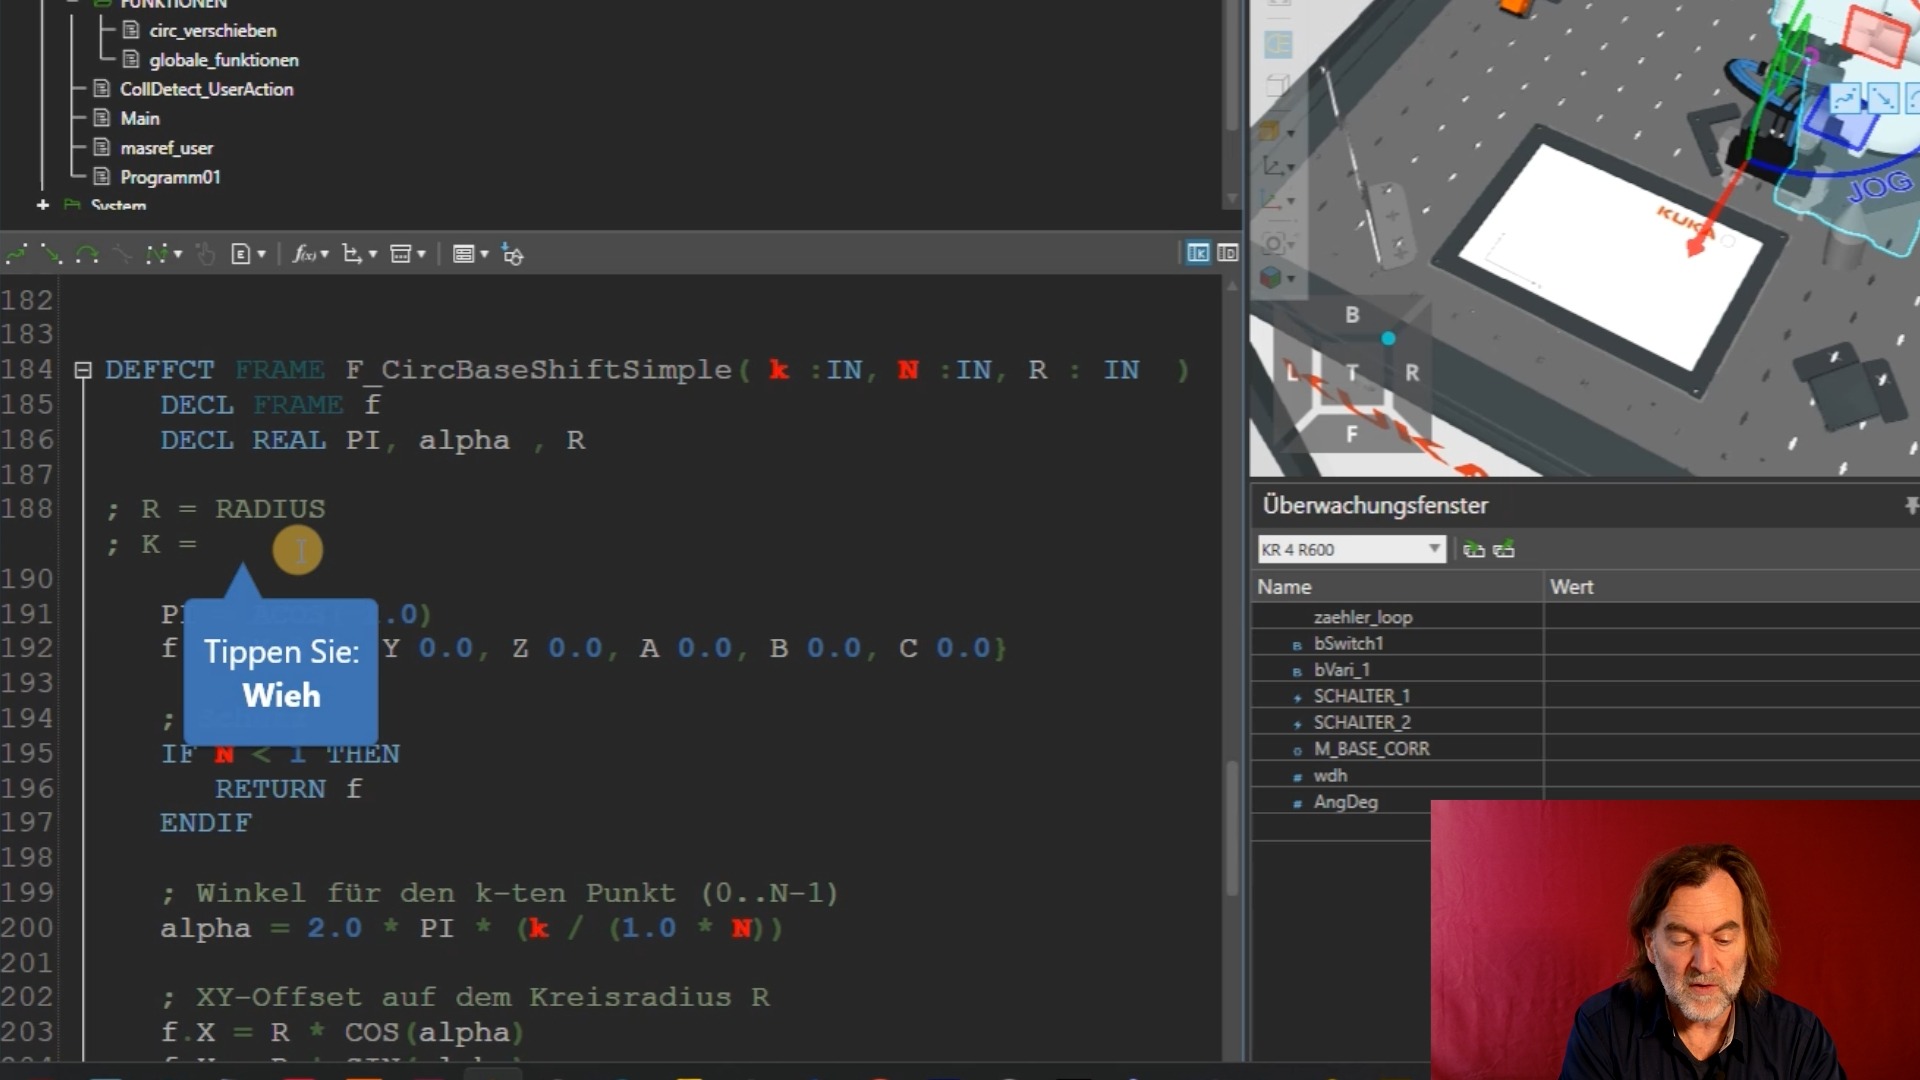
Task: Click the f(x) function insert icon
Action: pos(304,254)
